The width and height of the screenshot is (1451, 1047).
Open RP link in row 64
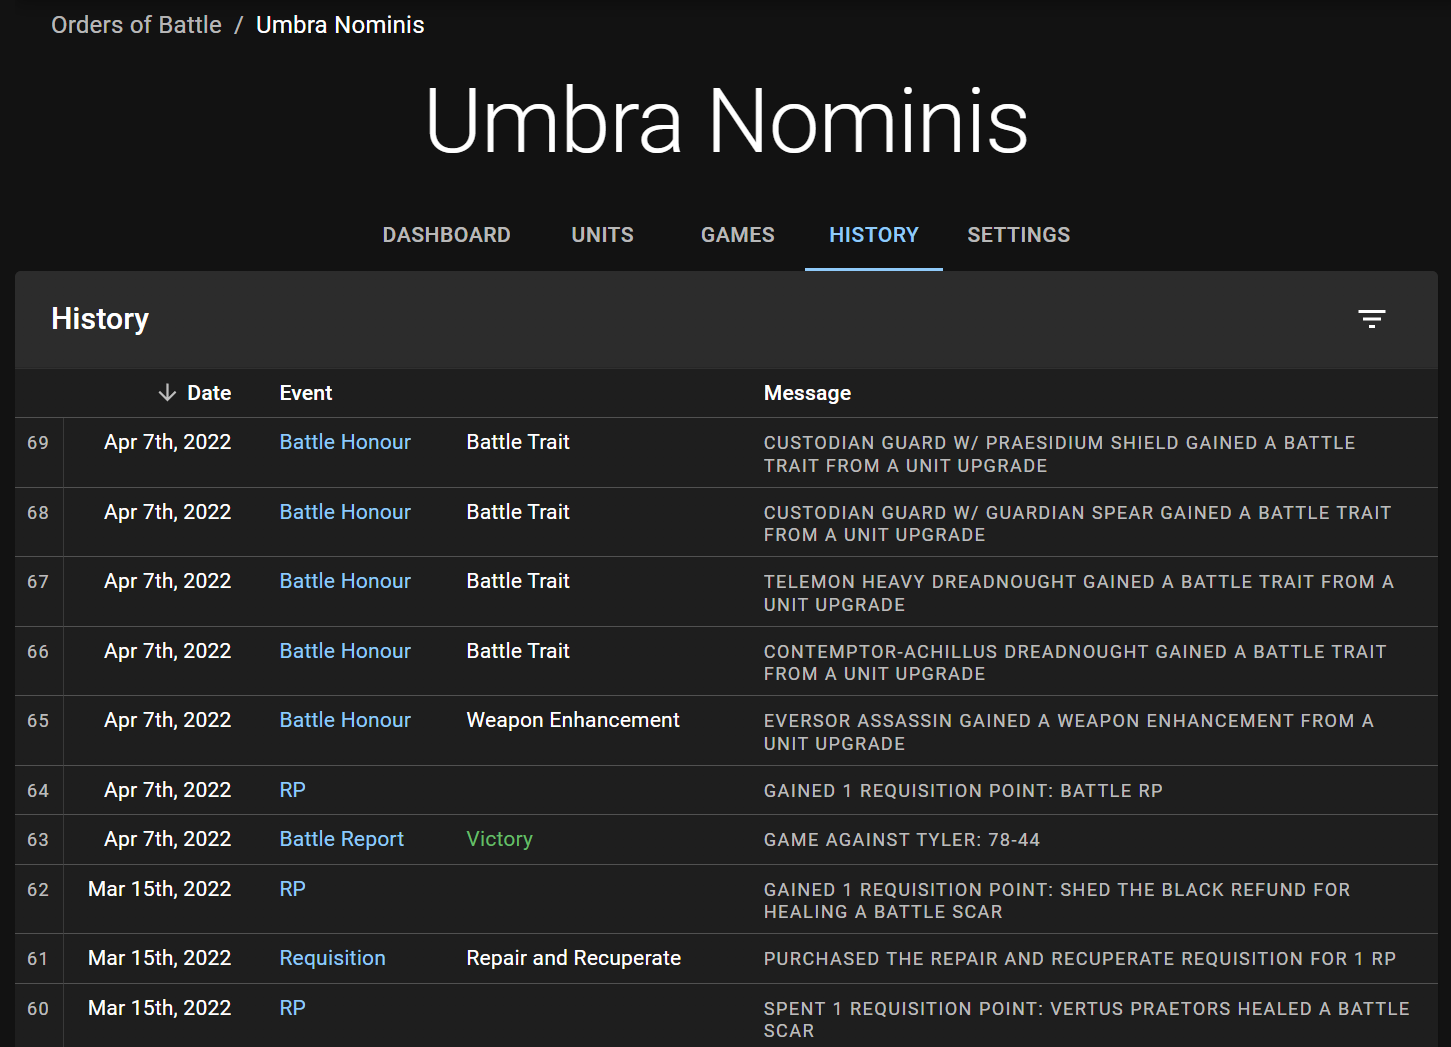[292, 790]
